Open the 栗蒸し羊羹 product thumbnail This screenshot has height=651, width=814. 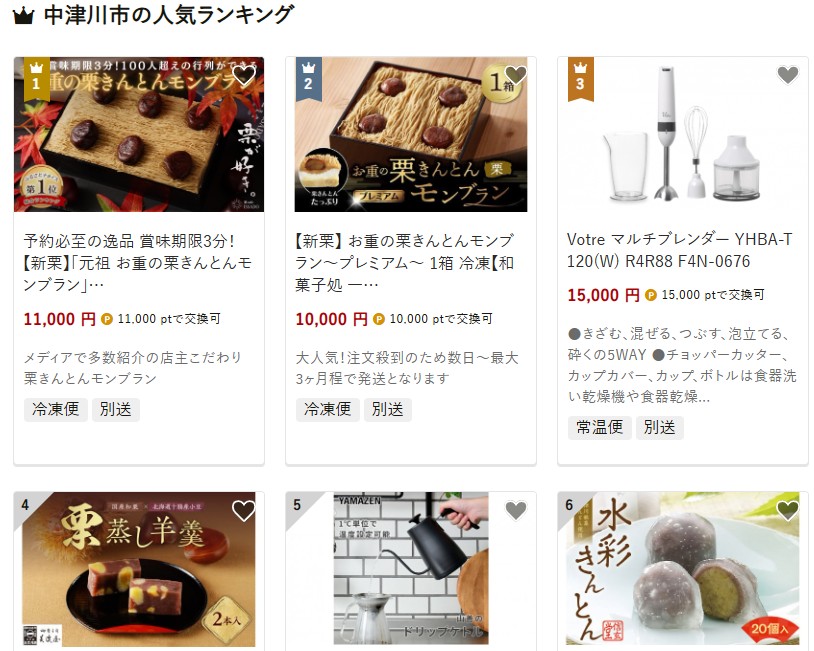[139, 569]
